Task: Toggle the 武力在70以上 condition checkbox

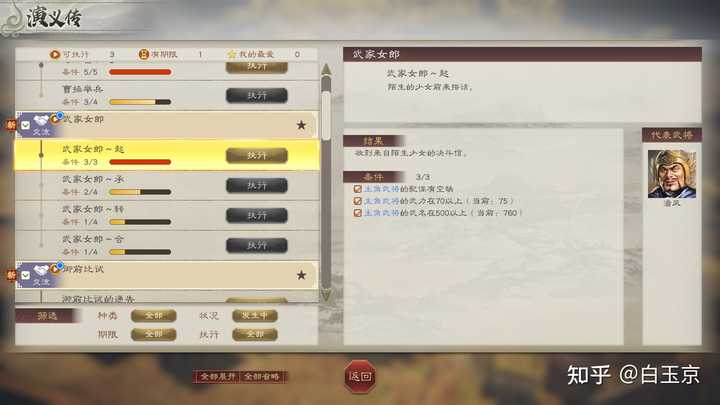Action: pyautogui.click(x=358, y=201)
